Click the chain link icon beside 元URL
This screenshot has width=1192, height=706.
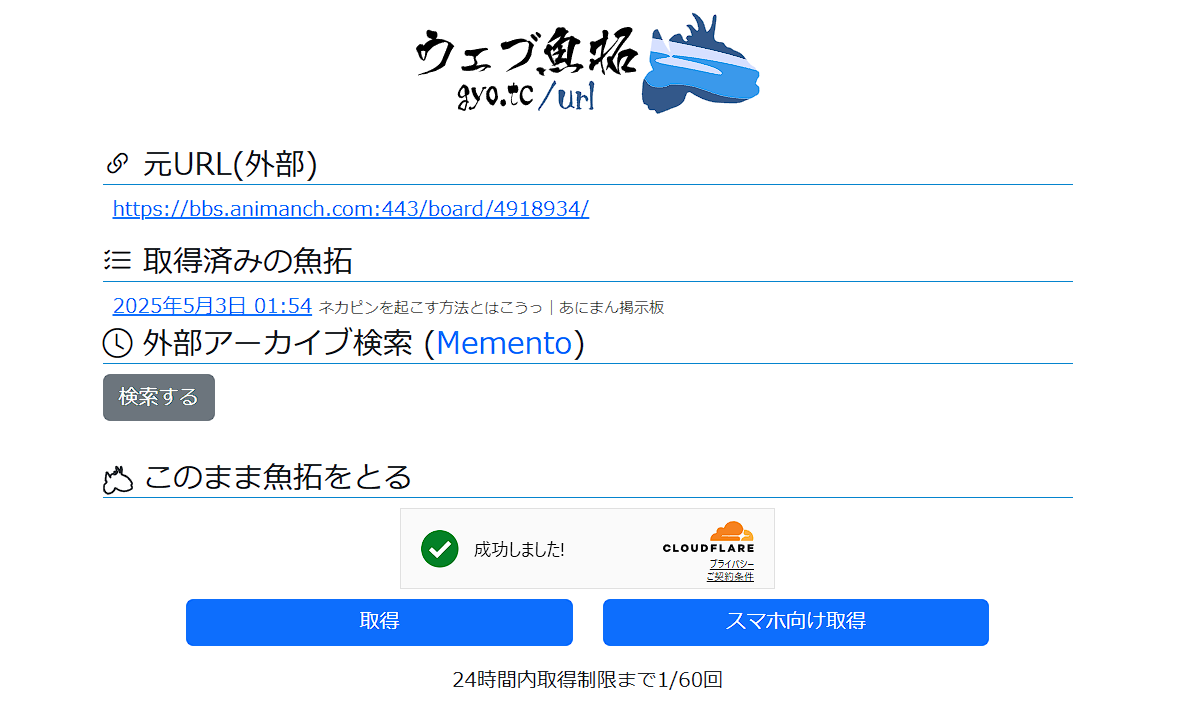tap(117, 164)
